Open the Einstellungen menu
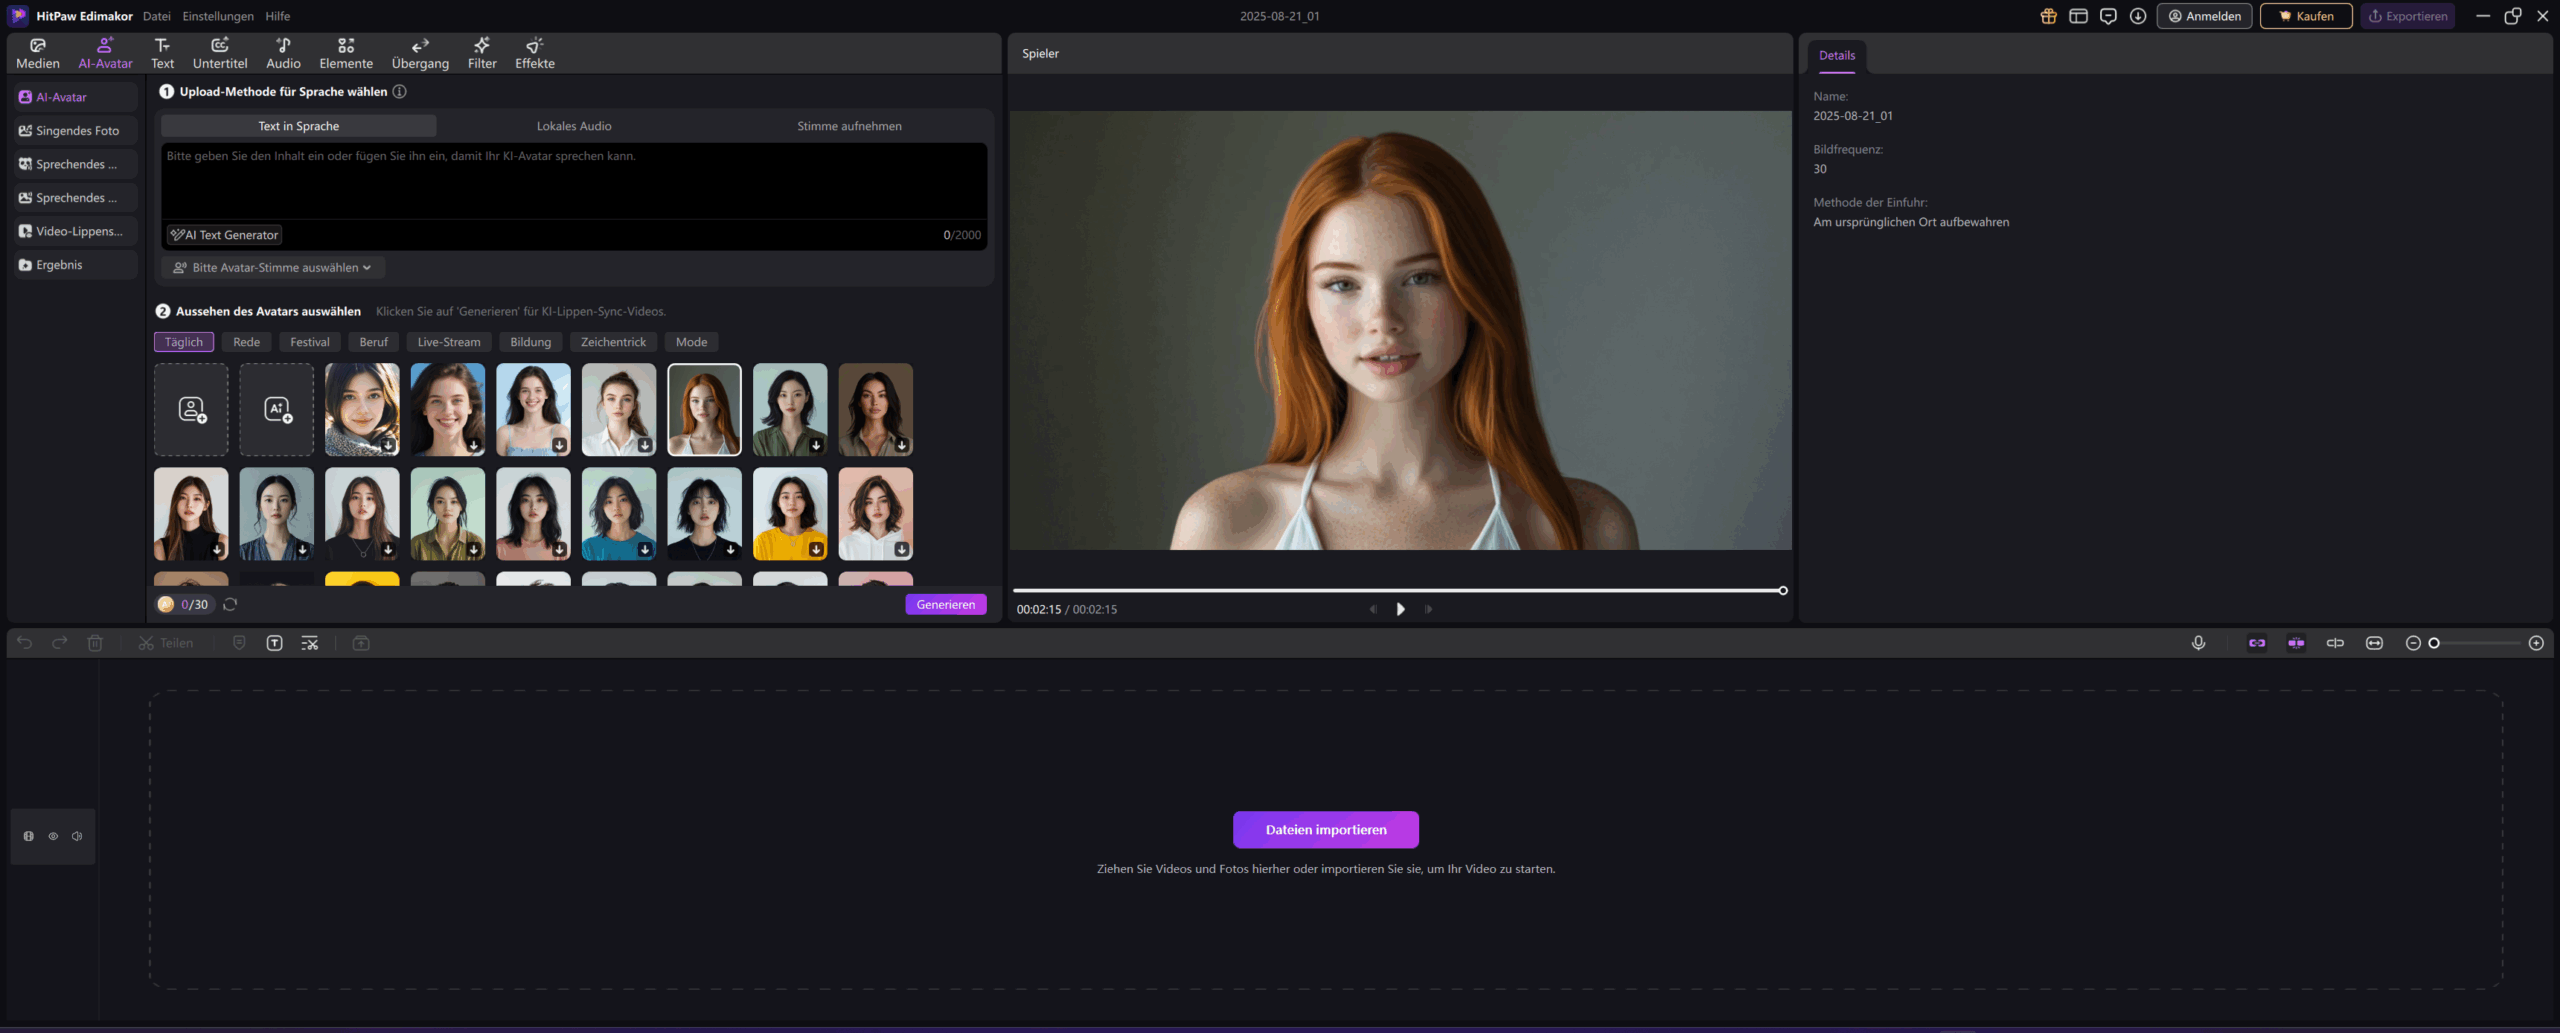Viewport: 2560px width, 1033px height. 218,16
